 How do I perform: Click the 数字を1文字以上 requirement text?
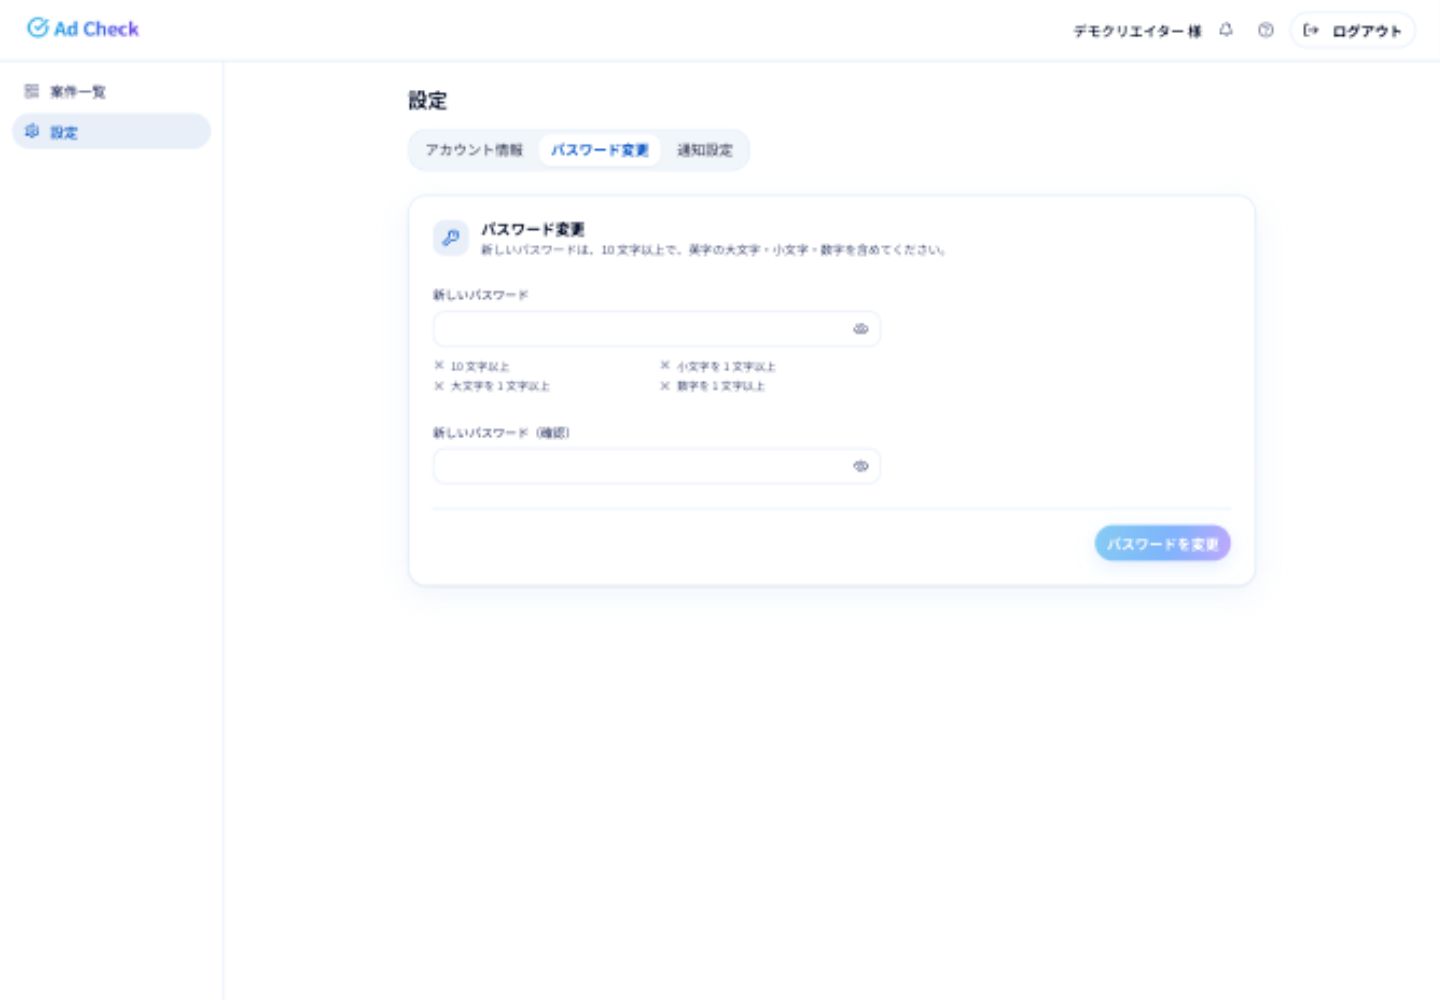721,386
